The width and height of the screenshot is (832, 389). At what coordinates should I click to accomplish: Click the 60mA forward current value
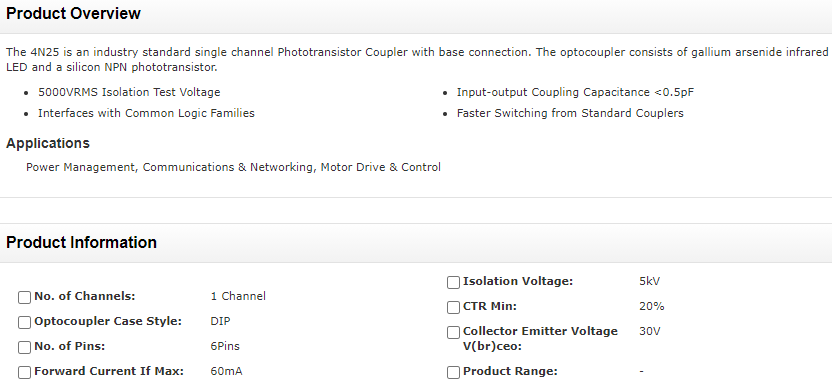(226, 371)
